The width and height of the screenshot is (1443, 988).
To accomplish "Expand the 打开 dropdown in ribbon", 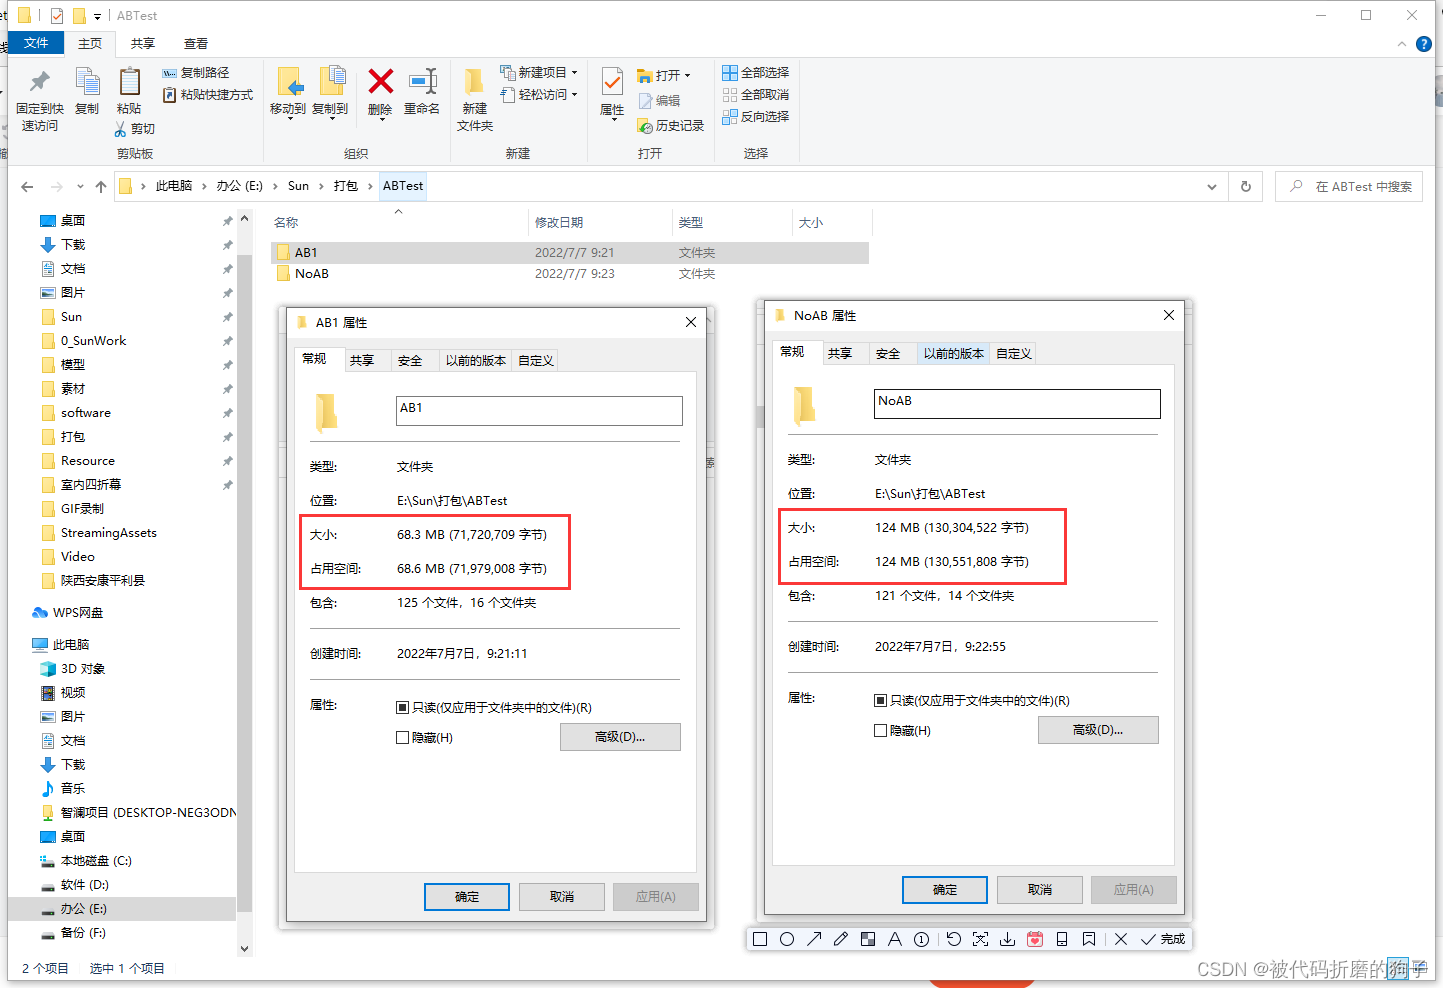I will 687,76.
